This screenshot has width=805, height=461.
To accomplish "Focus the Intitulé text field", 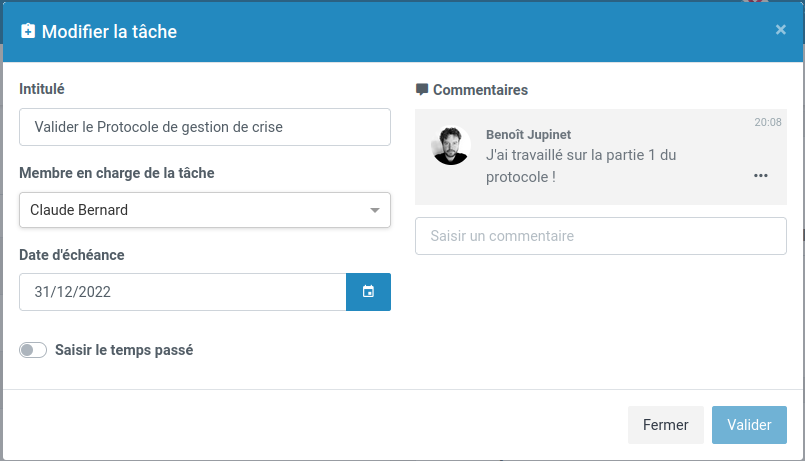I will pos(204,127).
